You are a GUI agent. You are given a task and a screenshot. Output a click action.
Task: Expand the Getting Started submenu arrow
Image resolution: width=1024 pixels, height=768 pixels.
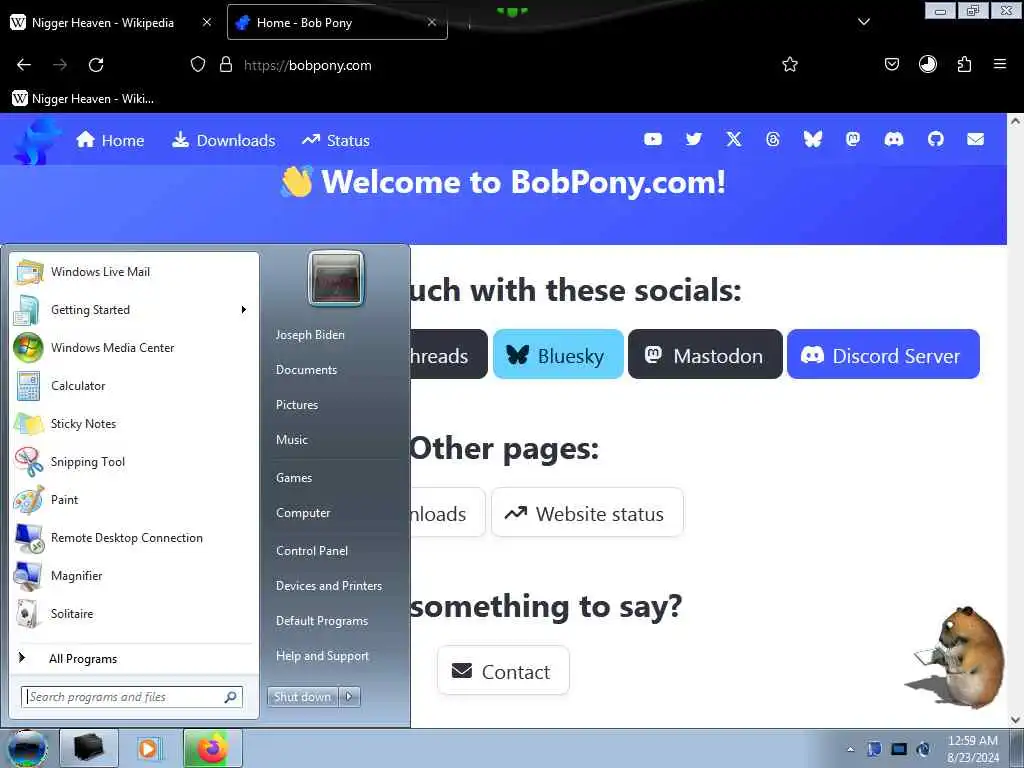pos(244,310)
